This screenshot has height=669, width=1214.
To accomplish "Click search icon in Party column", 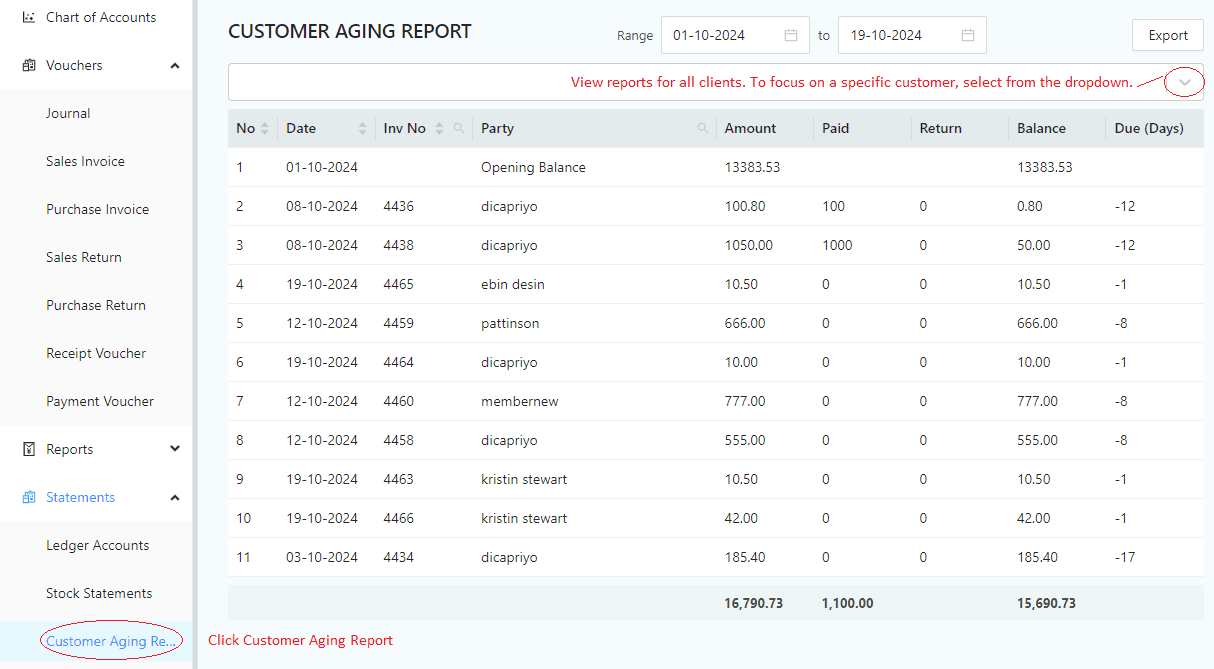I will [x=703, y=128].
